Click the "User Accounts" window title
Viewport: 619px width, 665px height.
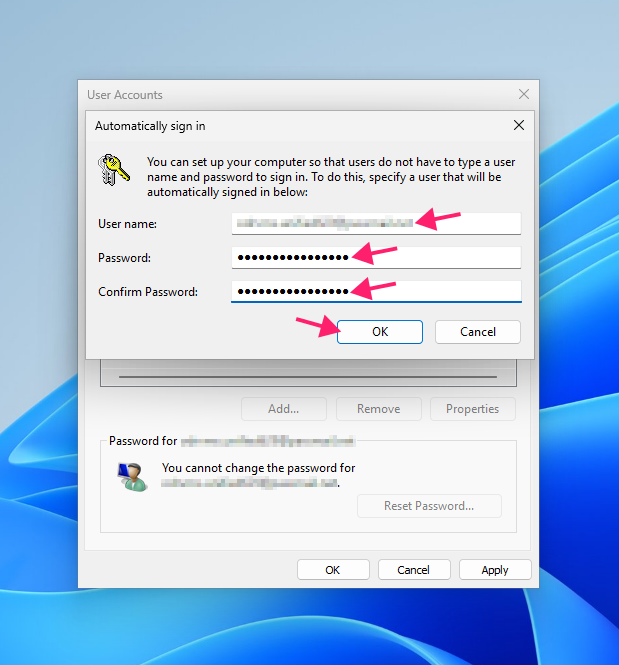[125, 95]
